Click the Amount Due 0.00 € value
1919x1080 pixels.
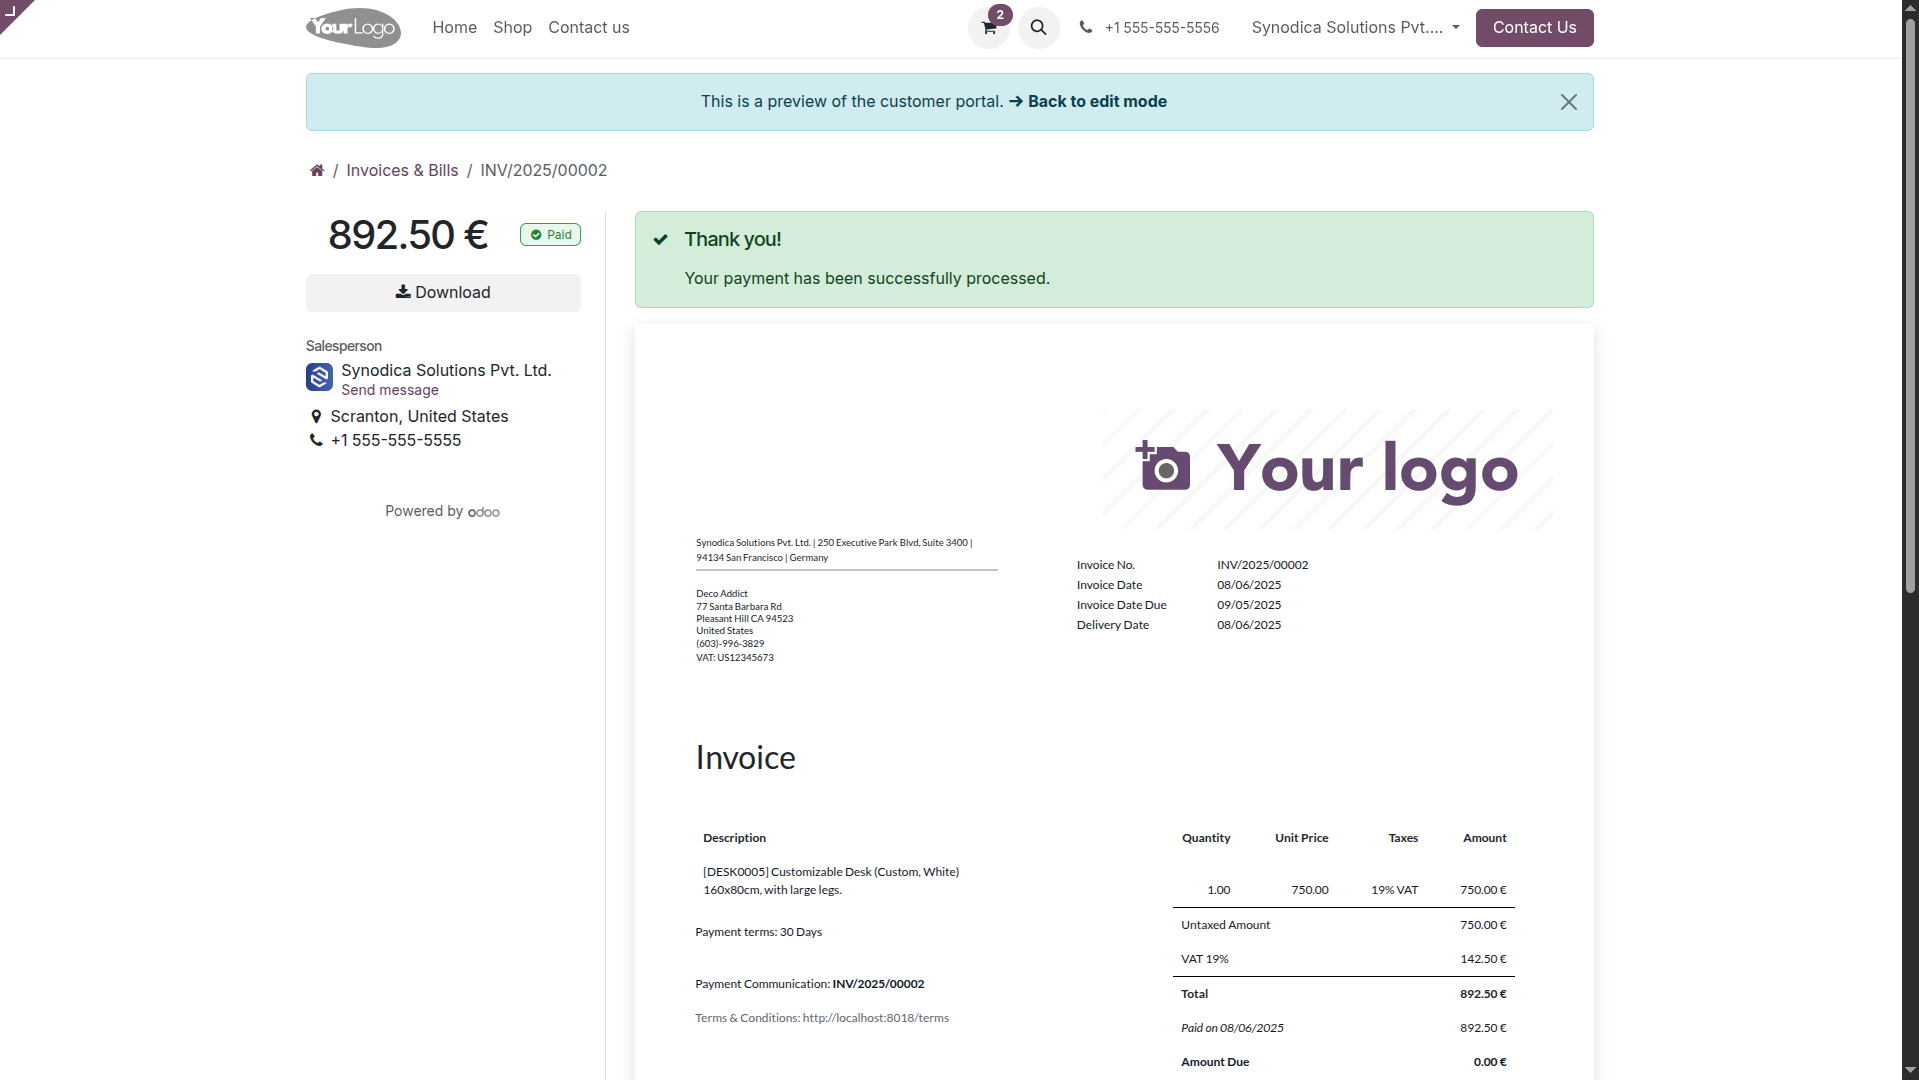pos(1490,1062)
